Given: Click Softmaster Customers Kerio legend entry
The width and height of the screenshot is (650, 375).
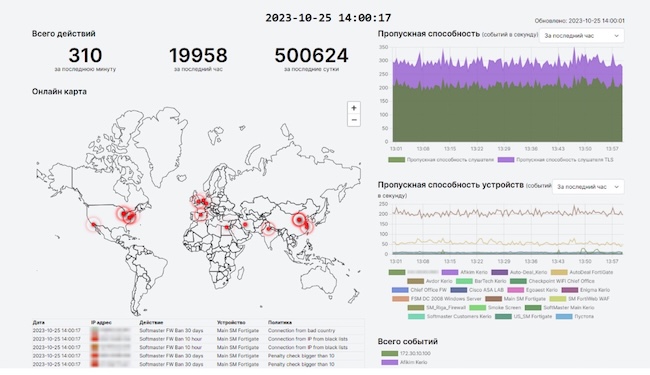Looking at the screenshot, I should 449,316.
